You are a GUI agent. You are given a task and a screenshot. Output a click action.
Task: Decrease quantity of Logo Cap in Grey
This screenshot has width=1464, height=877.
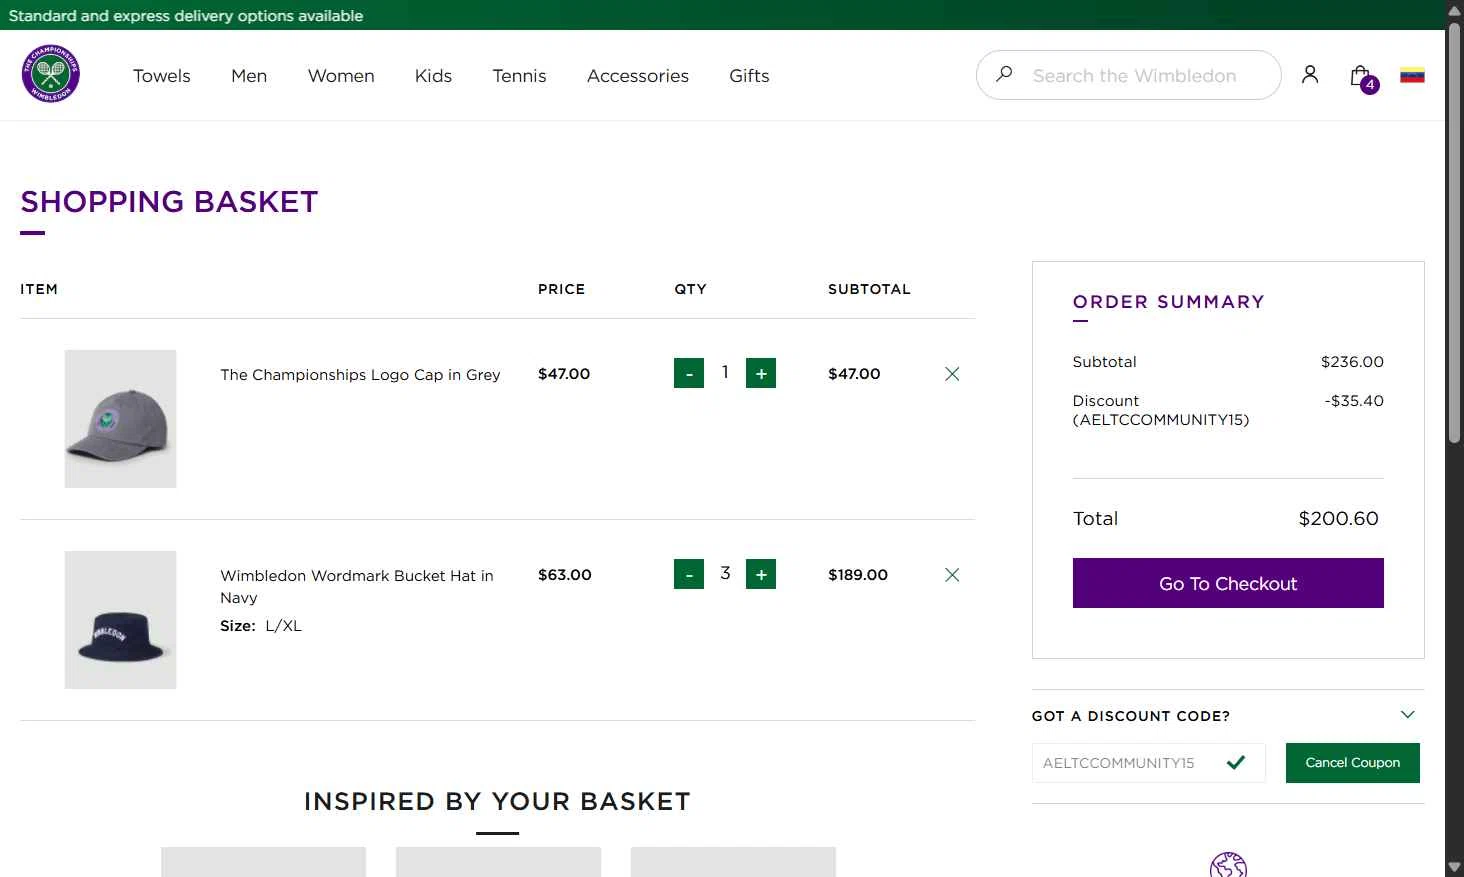pyautogui.click(x=689, y=373)
